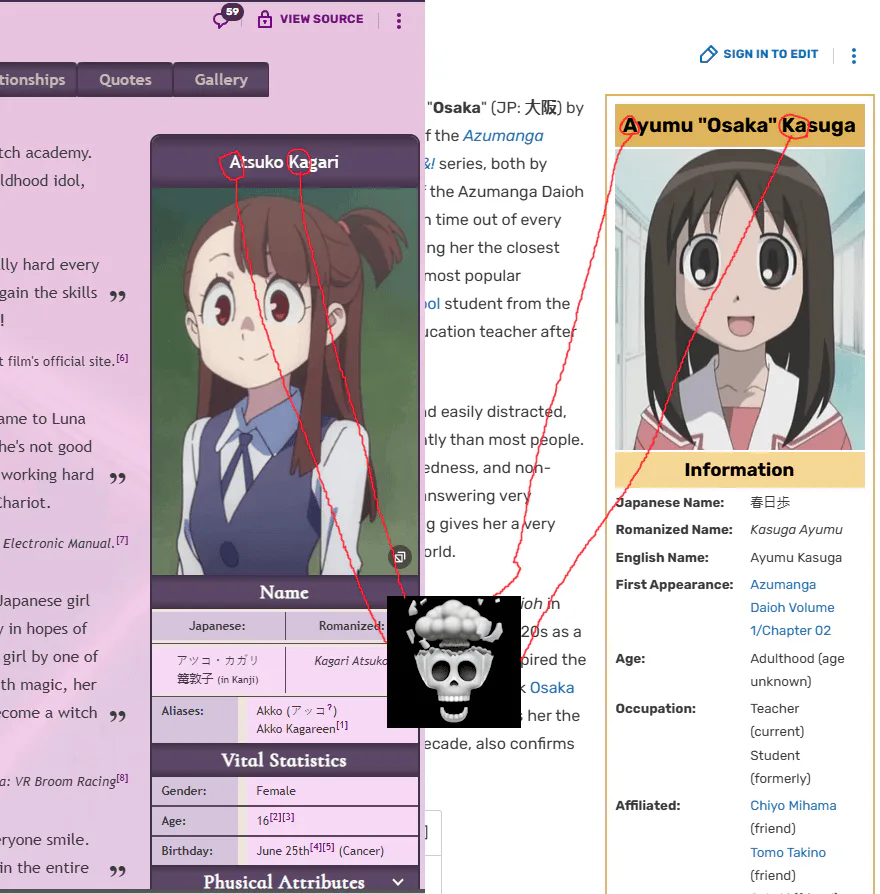Click the Age: label in Osaka's infobox
The width and height of the screenshot is (880, 894).
630,659
